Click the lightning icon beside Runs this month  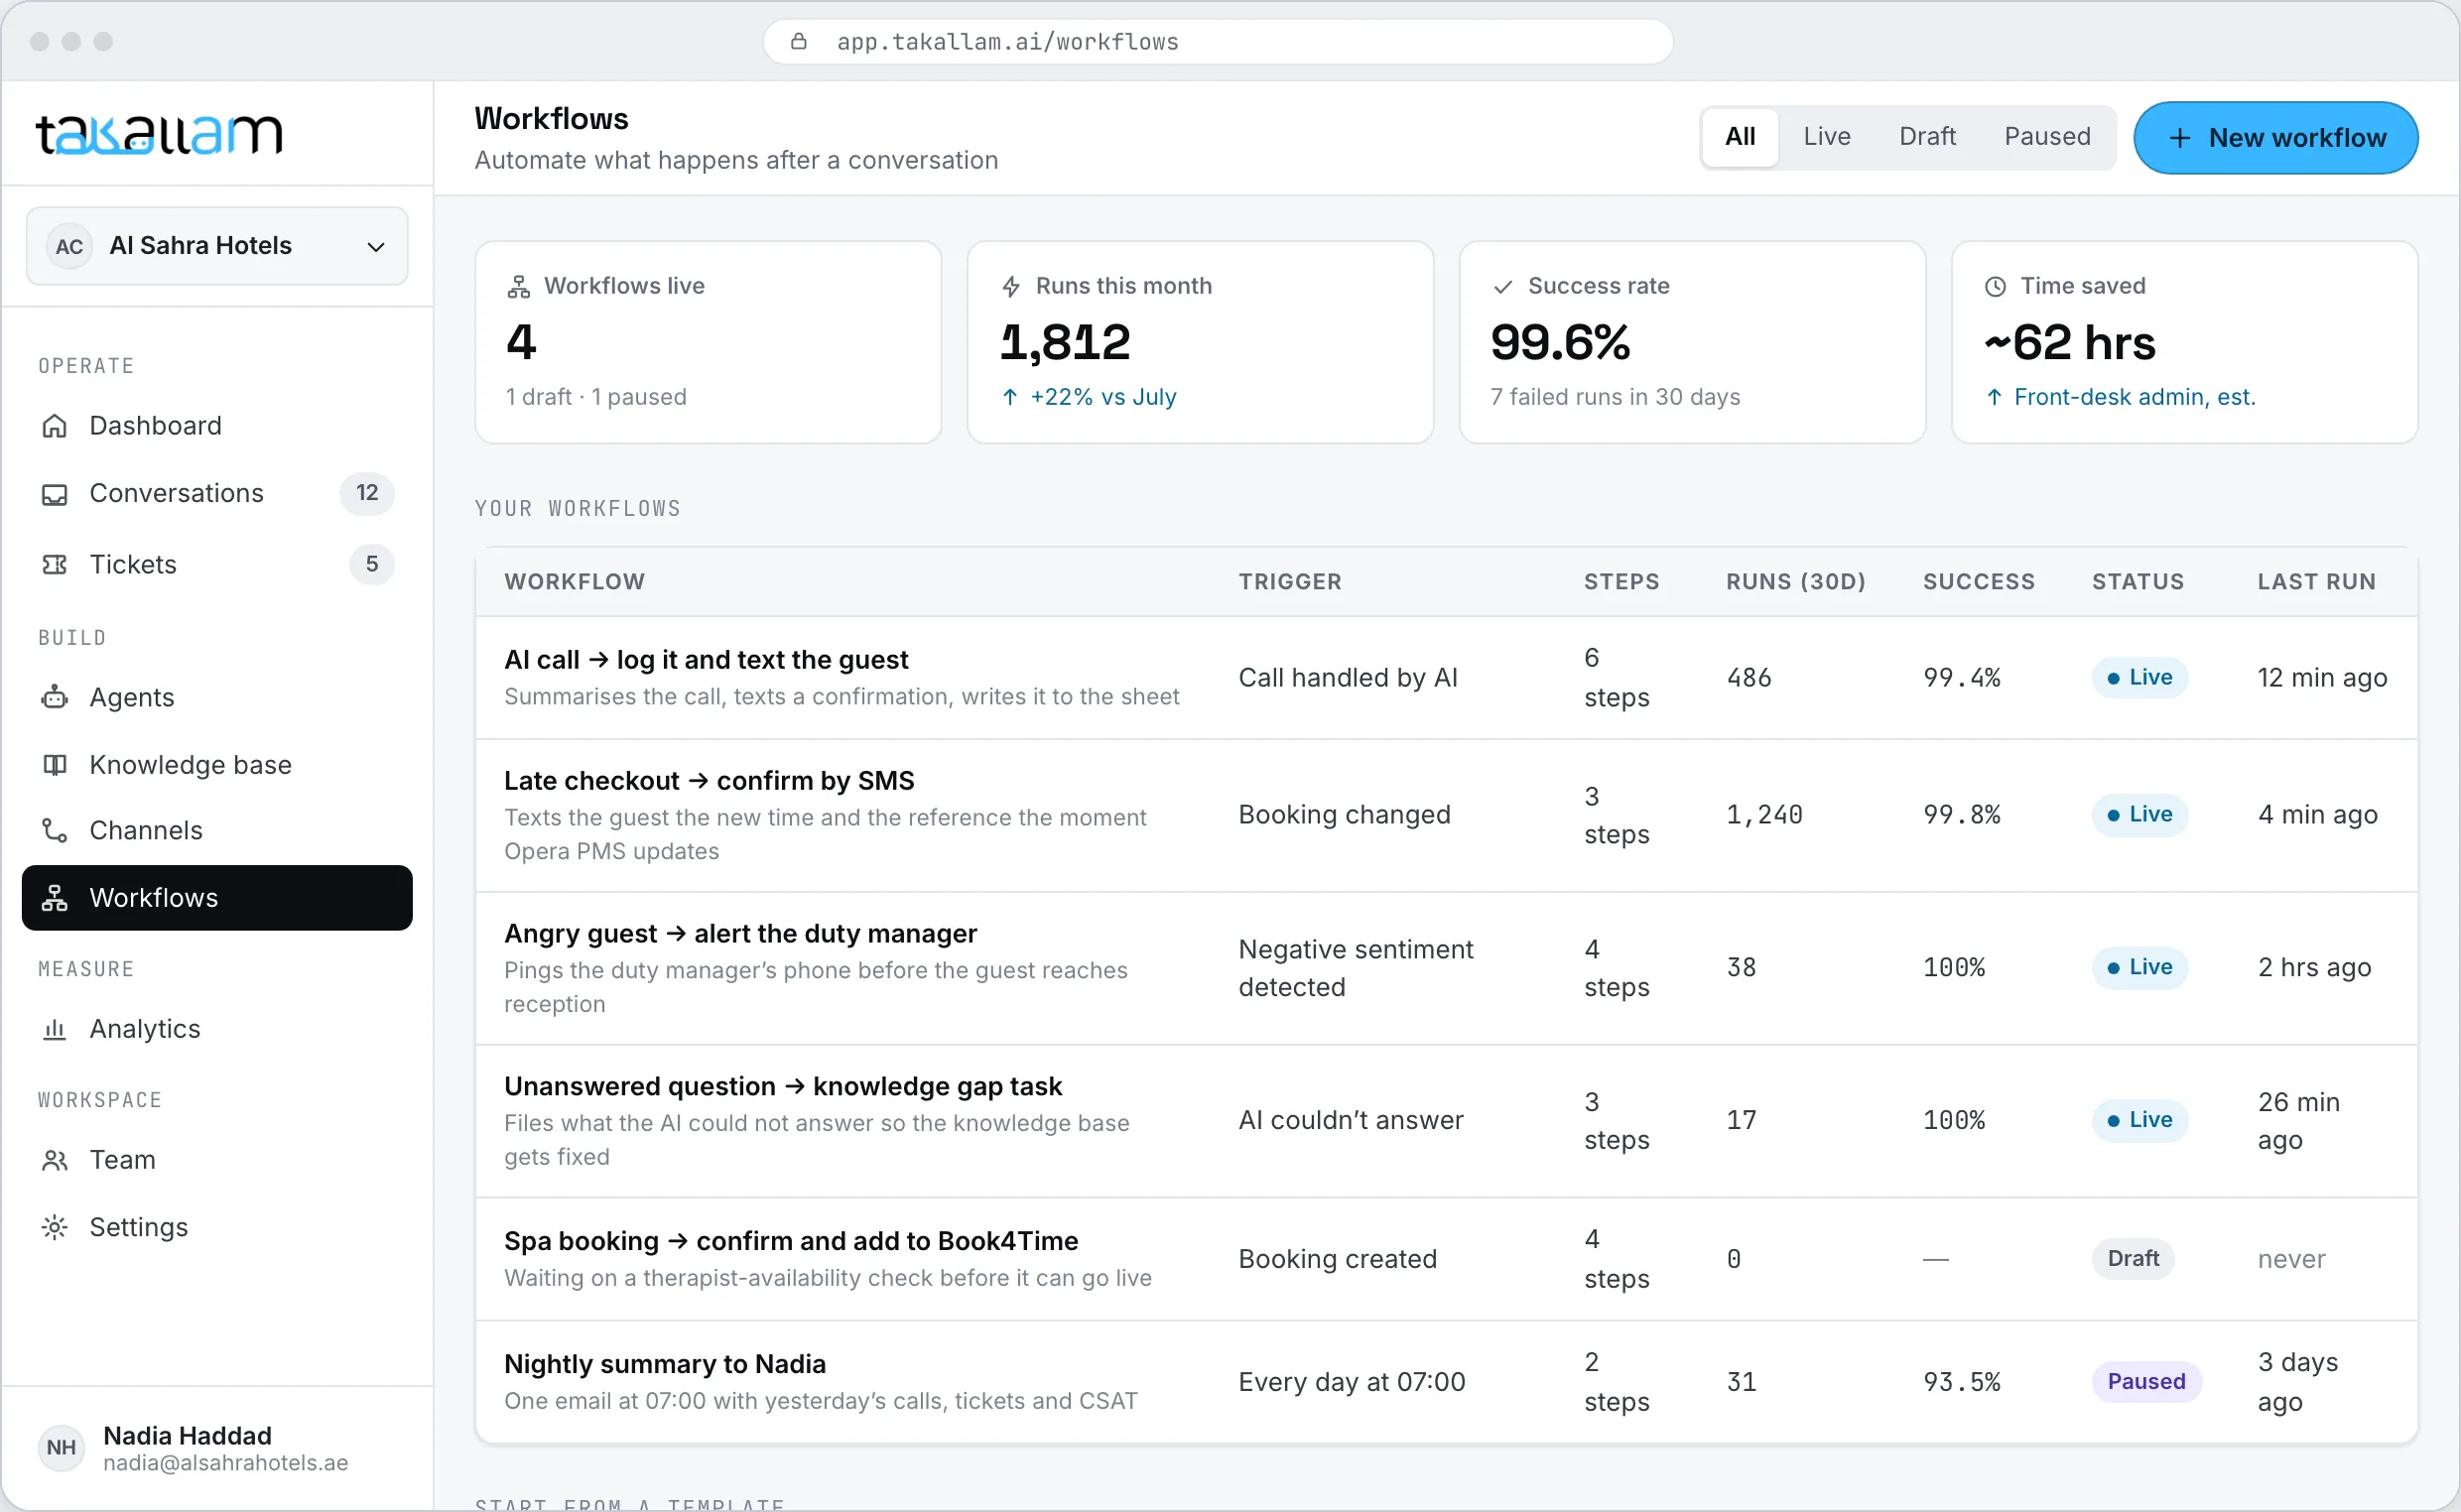[x=1011, y=287]
